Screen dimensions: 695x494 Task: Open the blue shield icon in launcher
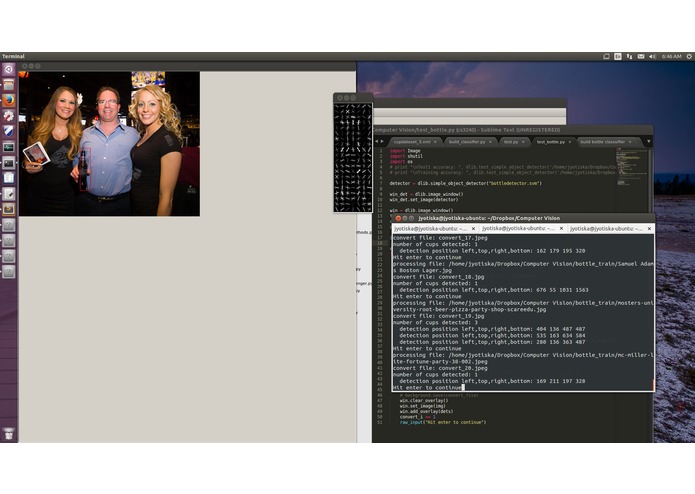pos(8,132)
